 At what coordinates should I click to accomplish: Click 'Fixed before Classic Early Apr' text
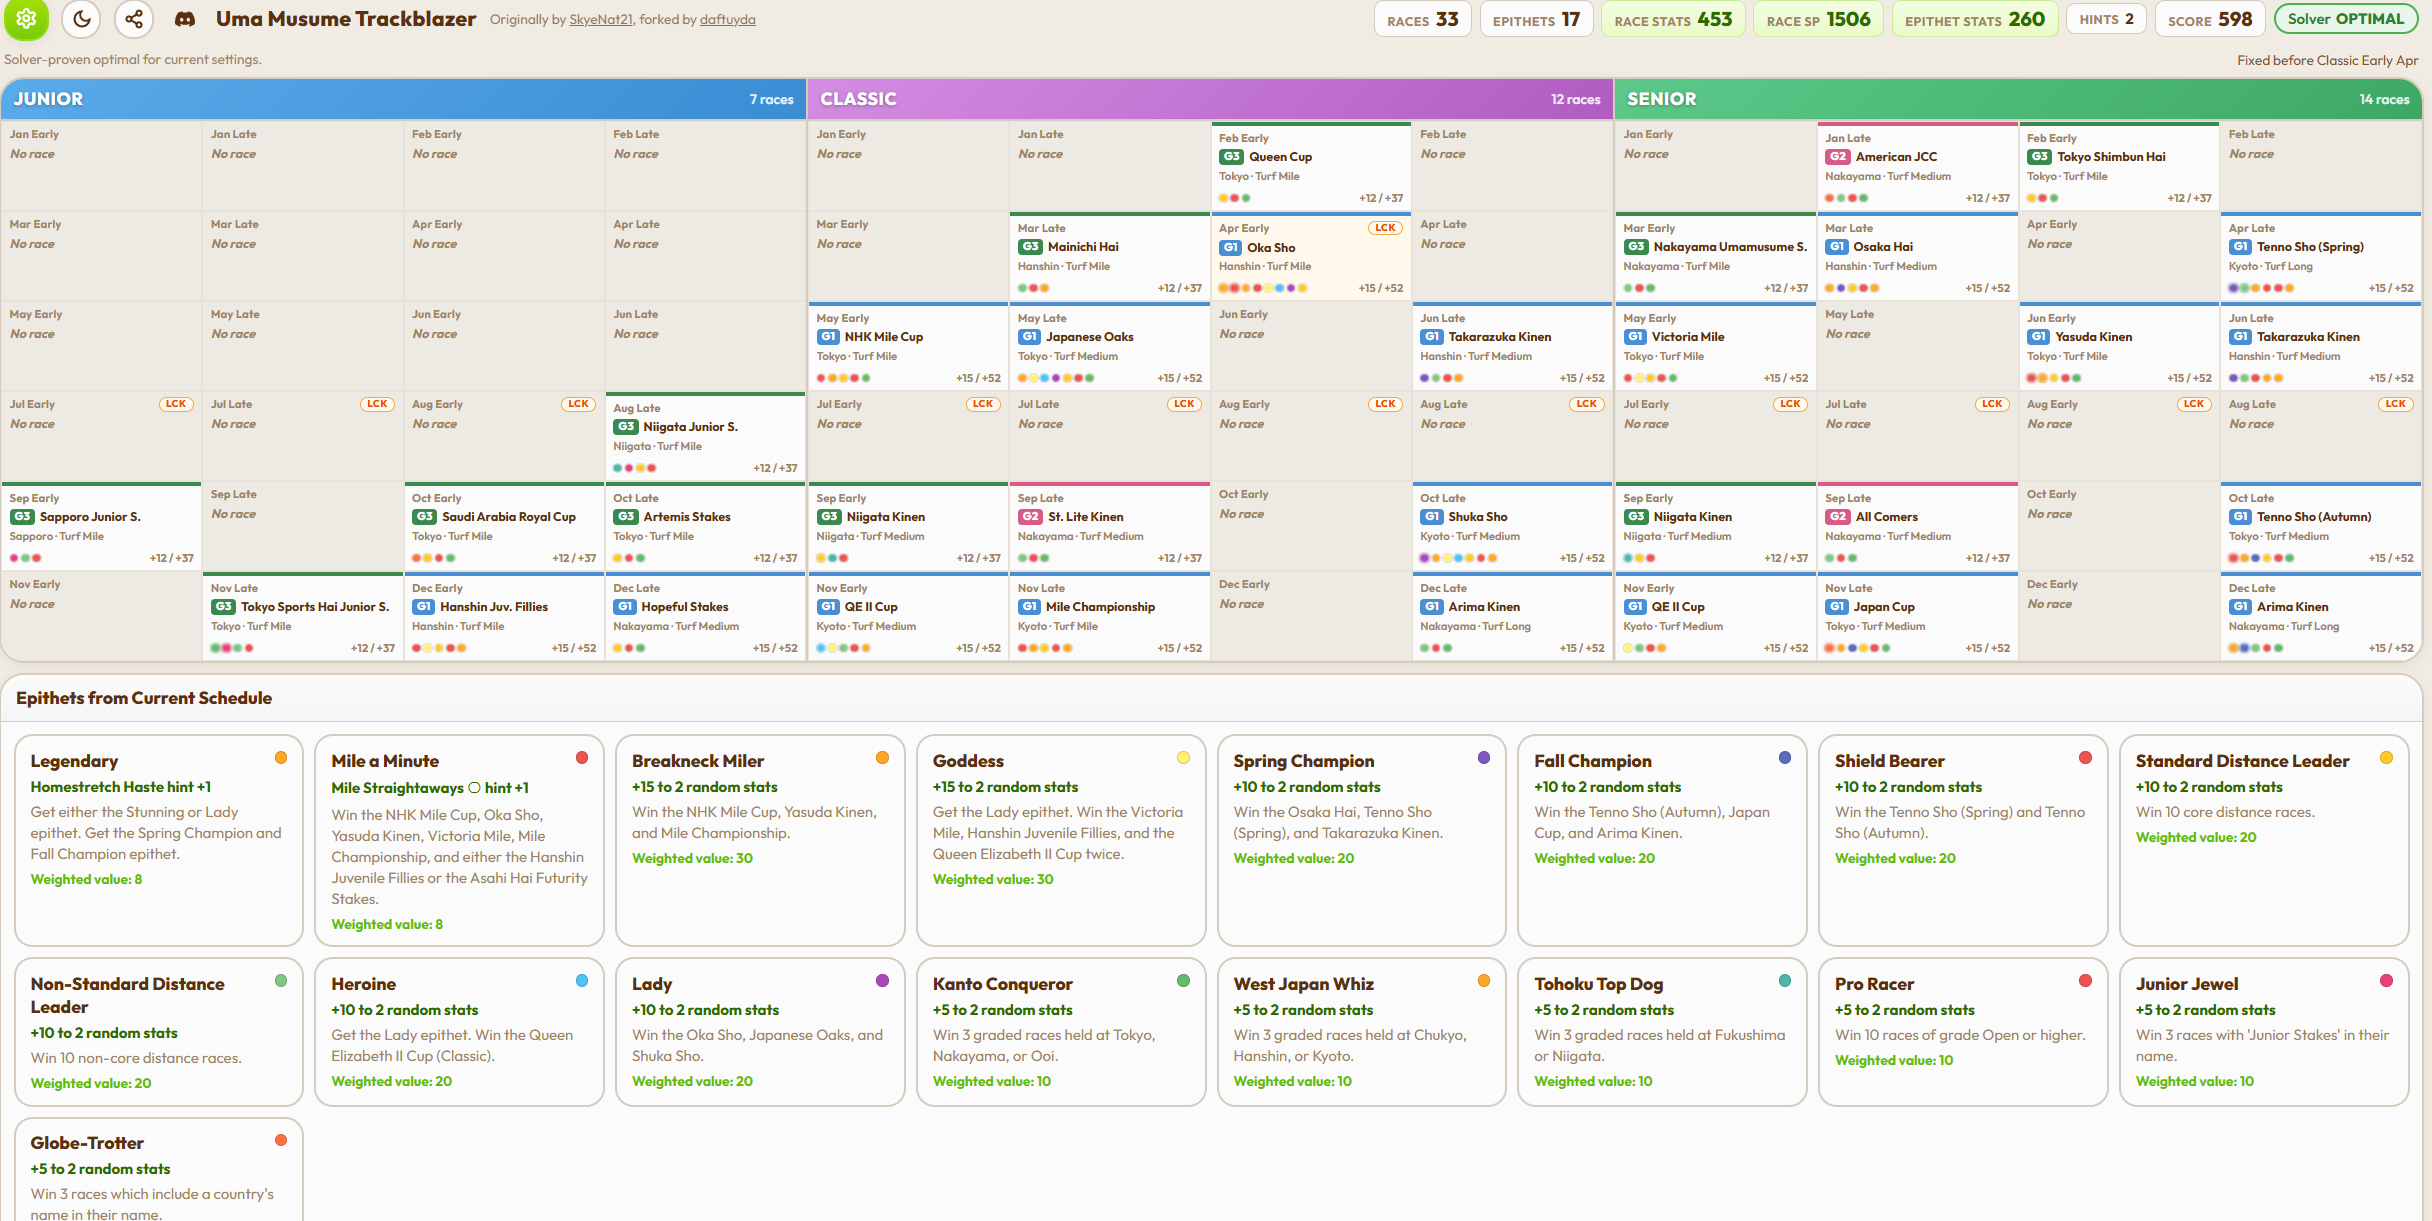(x=2327, y=60)
